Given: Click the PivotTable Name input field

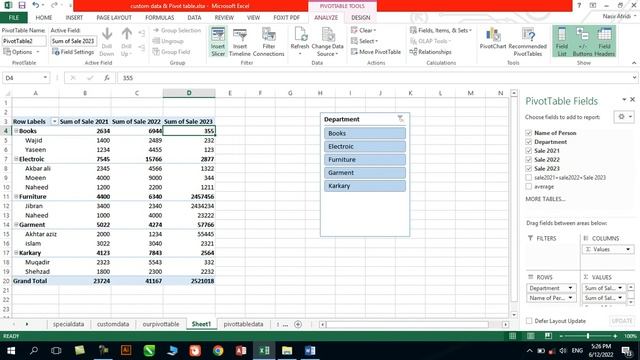Looking at the screenshot, I should pyautogui.click(x=24, y=41).
